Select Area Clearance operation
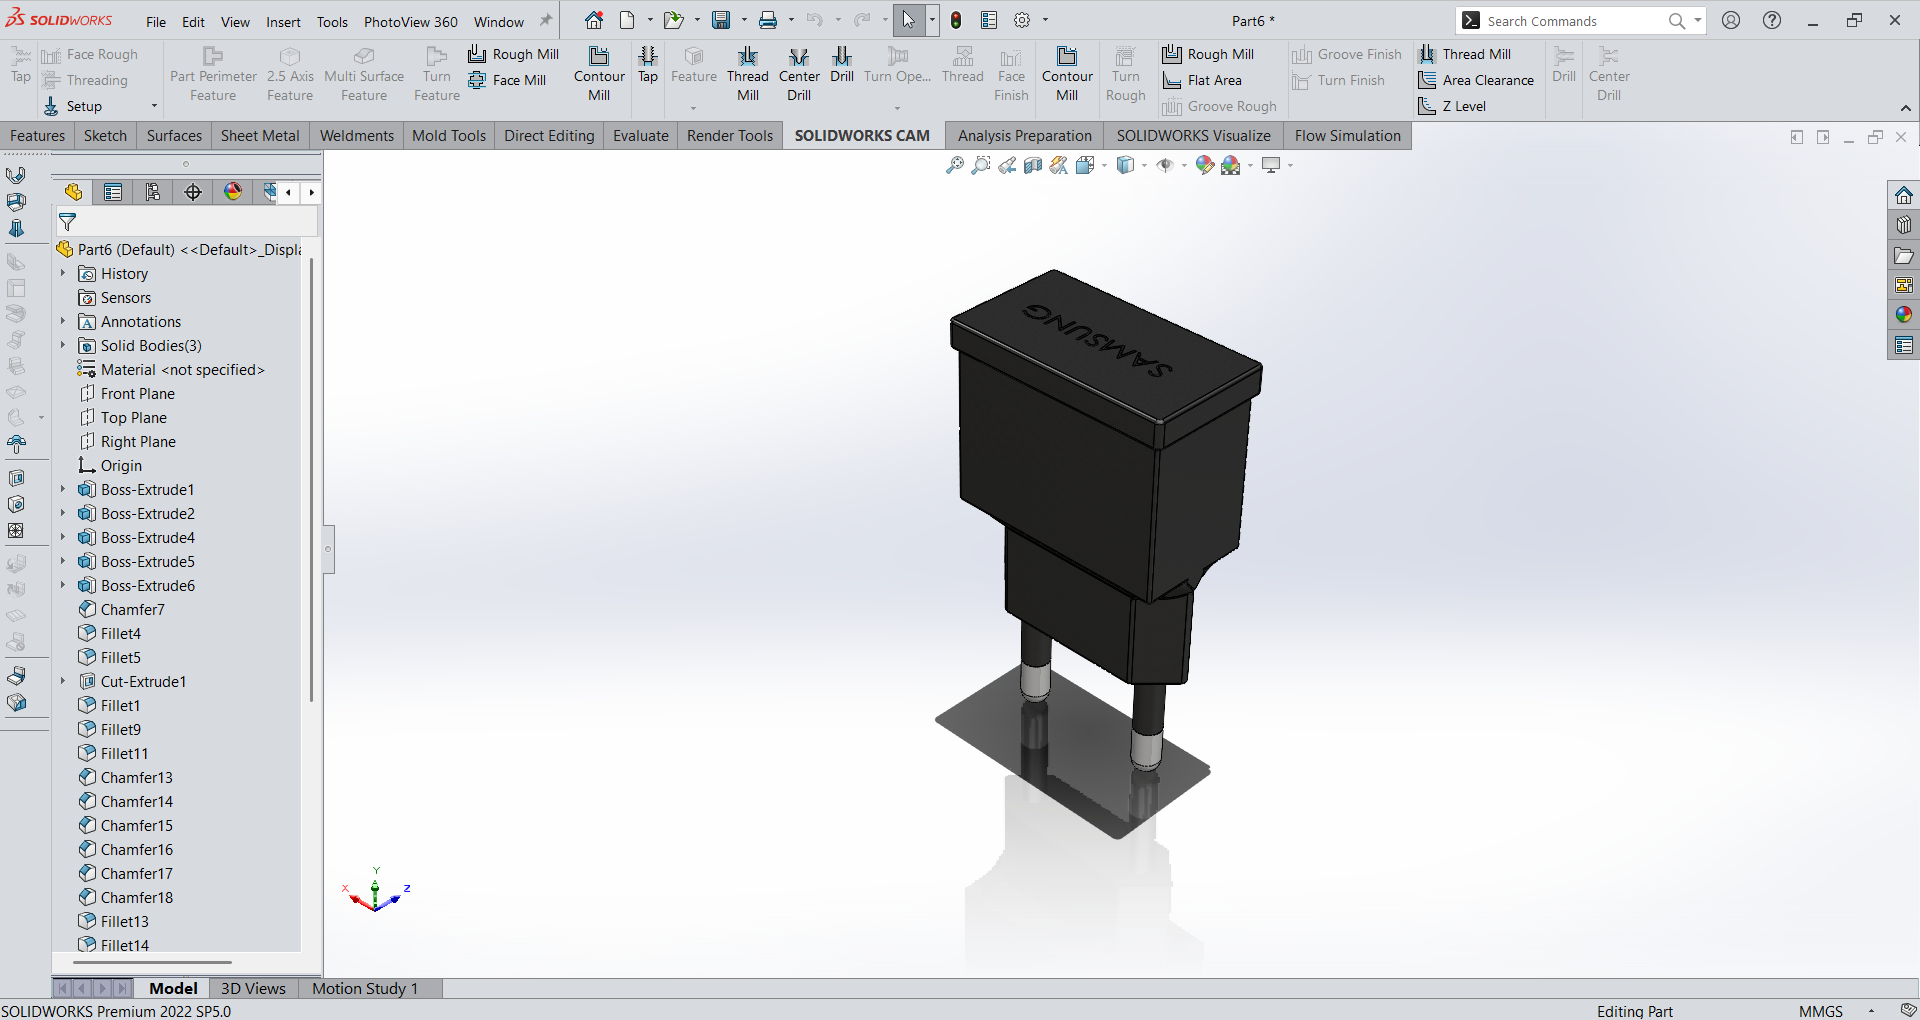 tap(1476, 80)
